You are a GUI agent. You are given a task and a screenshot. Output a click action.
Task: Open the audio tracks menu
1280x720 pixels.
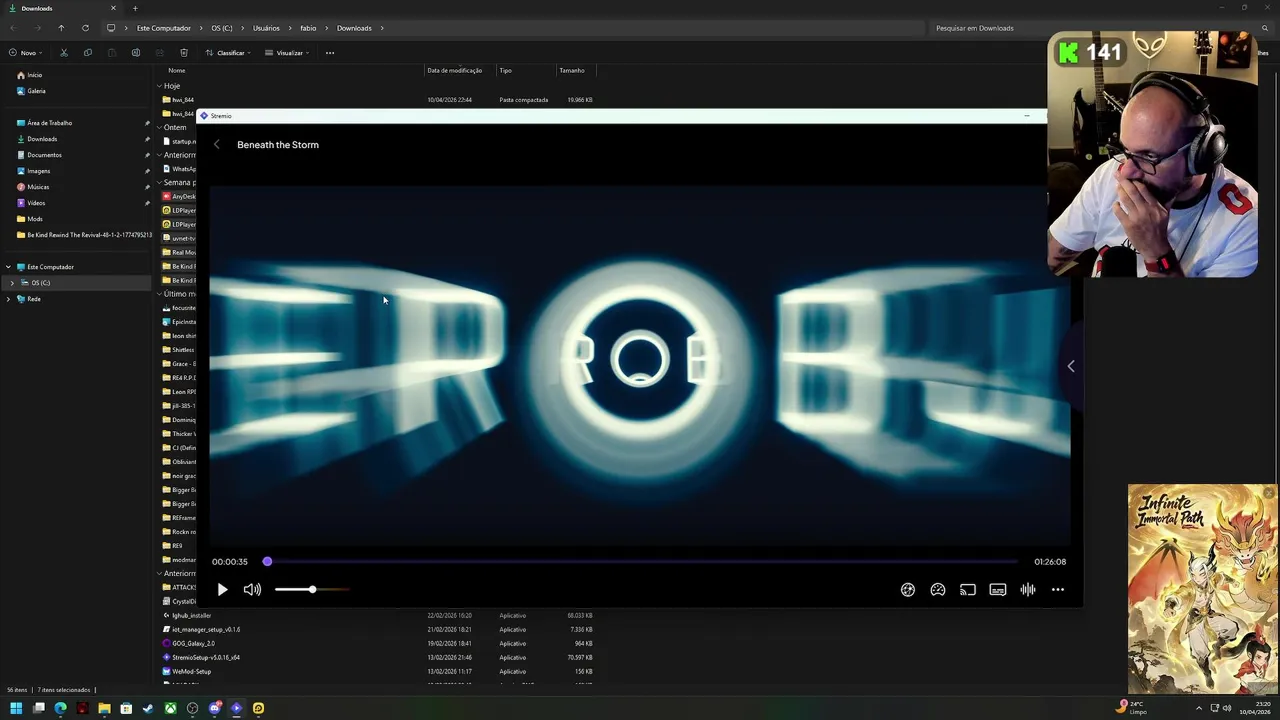1028,590
